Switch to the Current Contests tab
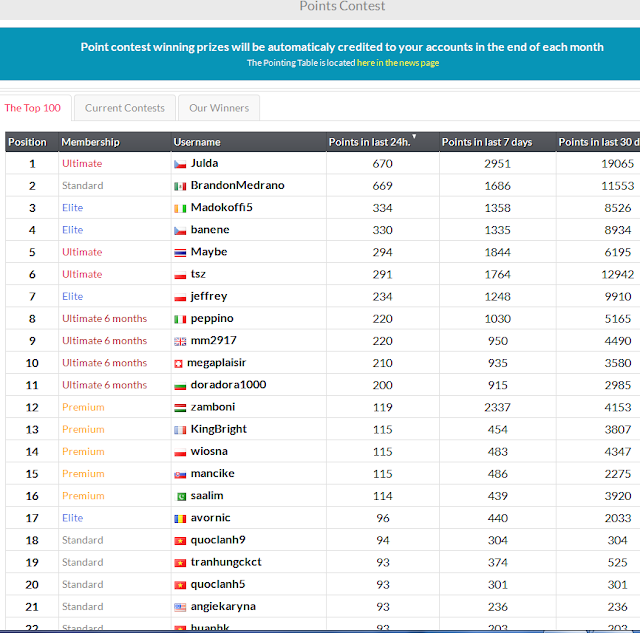The width and height of the screenshot is (640, 633). pos(125,108)
